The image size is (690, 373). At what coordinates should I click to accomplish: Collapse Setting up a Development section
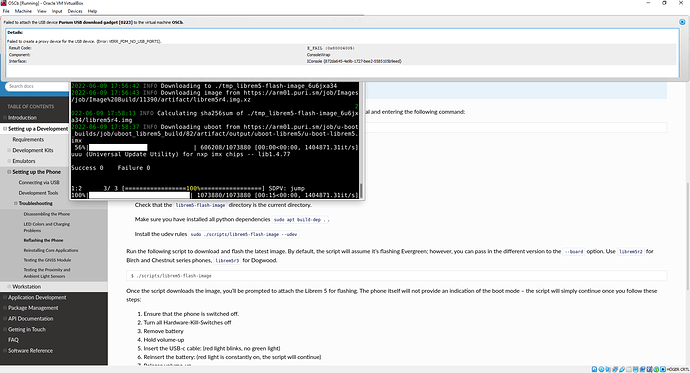coord(5,129)
